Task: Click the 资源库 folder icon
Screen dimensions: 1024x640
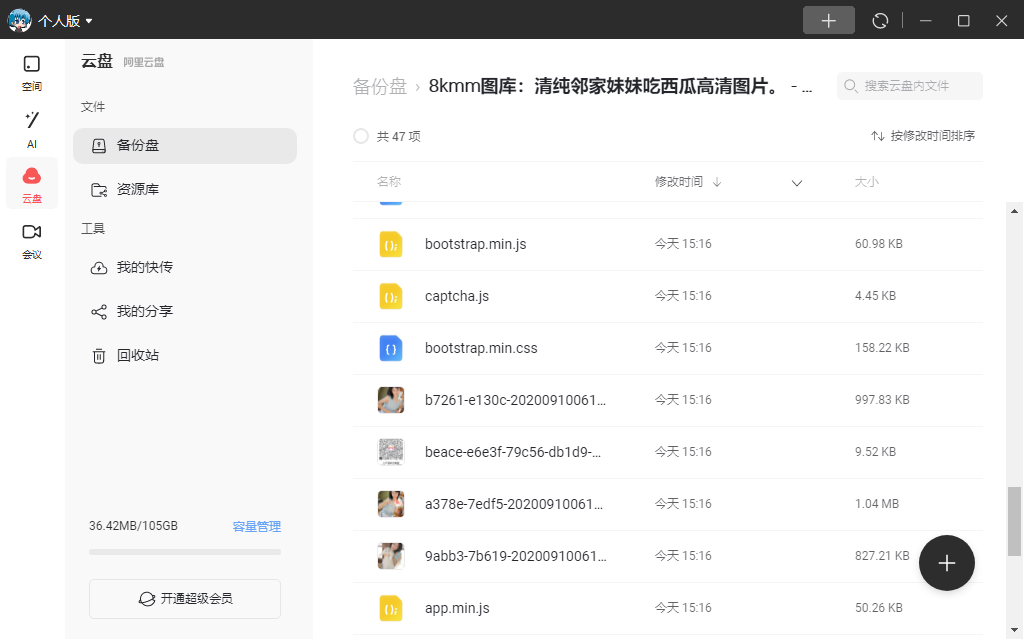Action: pos(99,190)
